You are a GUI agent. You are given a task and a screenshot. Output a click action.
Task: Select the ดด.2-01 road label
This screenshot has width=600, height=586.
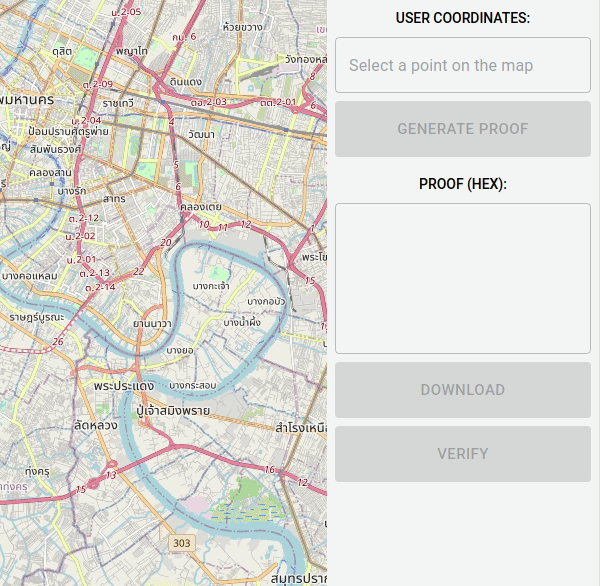pos(278,102)
